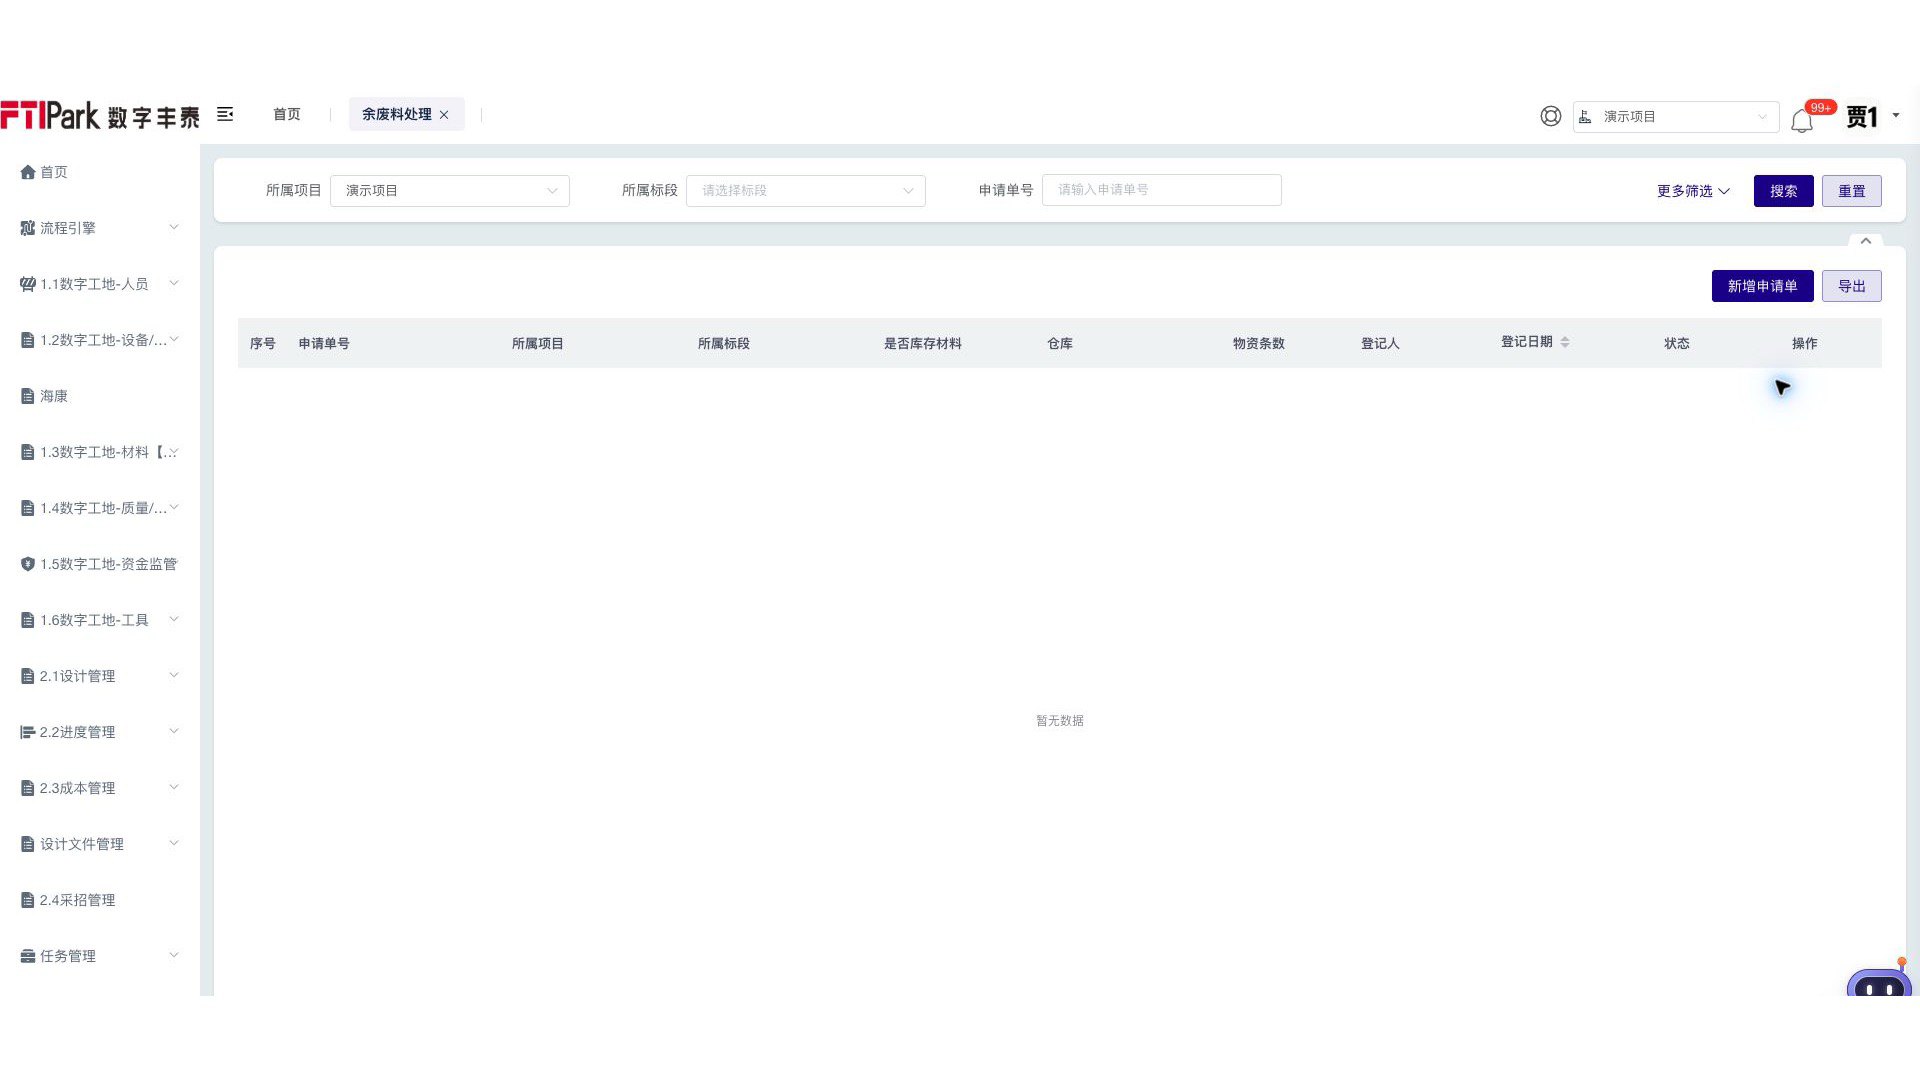Click the 2.4采招管理 document icon
This screenshot has width=1920, height=1080.
pos(28,900)
